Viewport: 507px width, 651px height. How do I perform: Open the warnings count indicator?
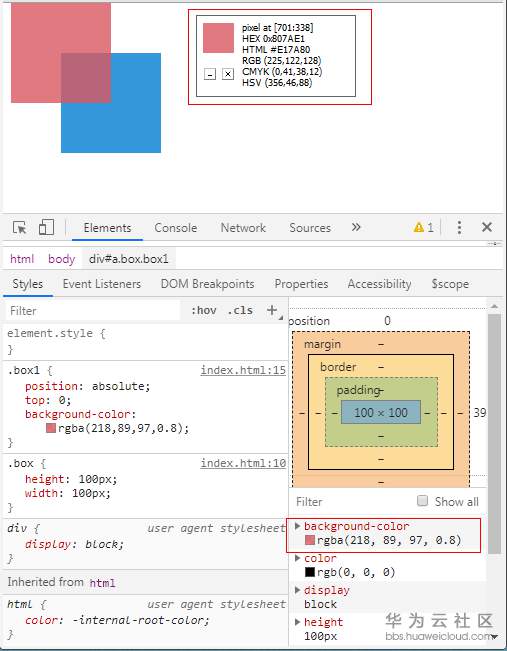click(424, 228)
